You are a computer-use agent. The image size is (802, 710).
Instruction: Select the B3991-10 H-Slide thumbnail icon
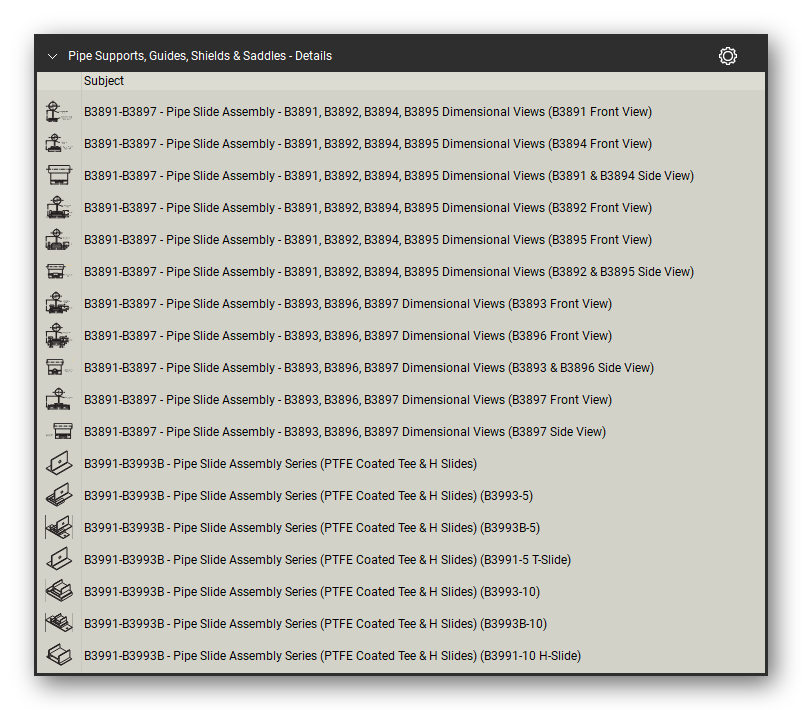(x=59, y=655)
